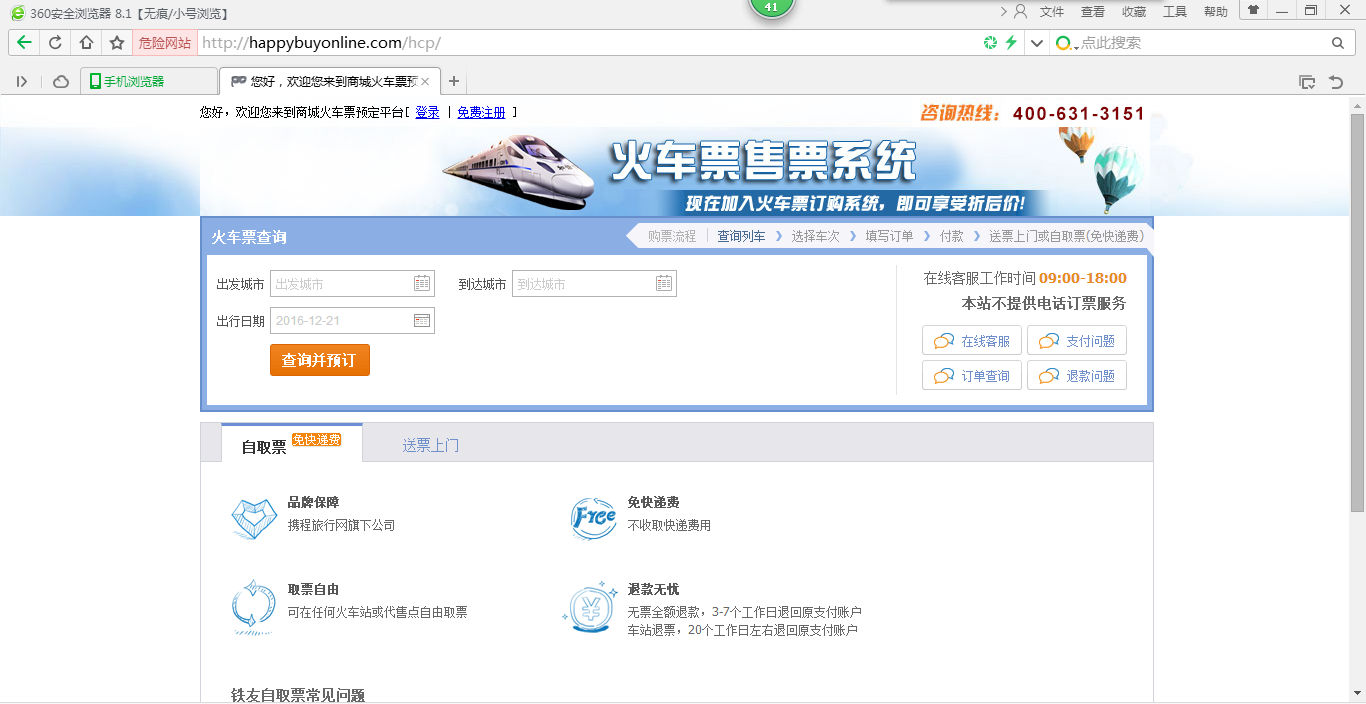Click the 退款无忧 yen coin icon

[592, 607]
